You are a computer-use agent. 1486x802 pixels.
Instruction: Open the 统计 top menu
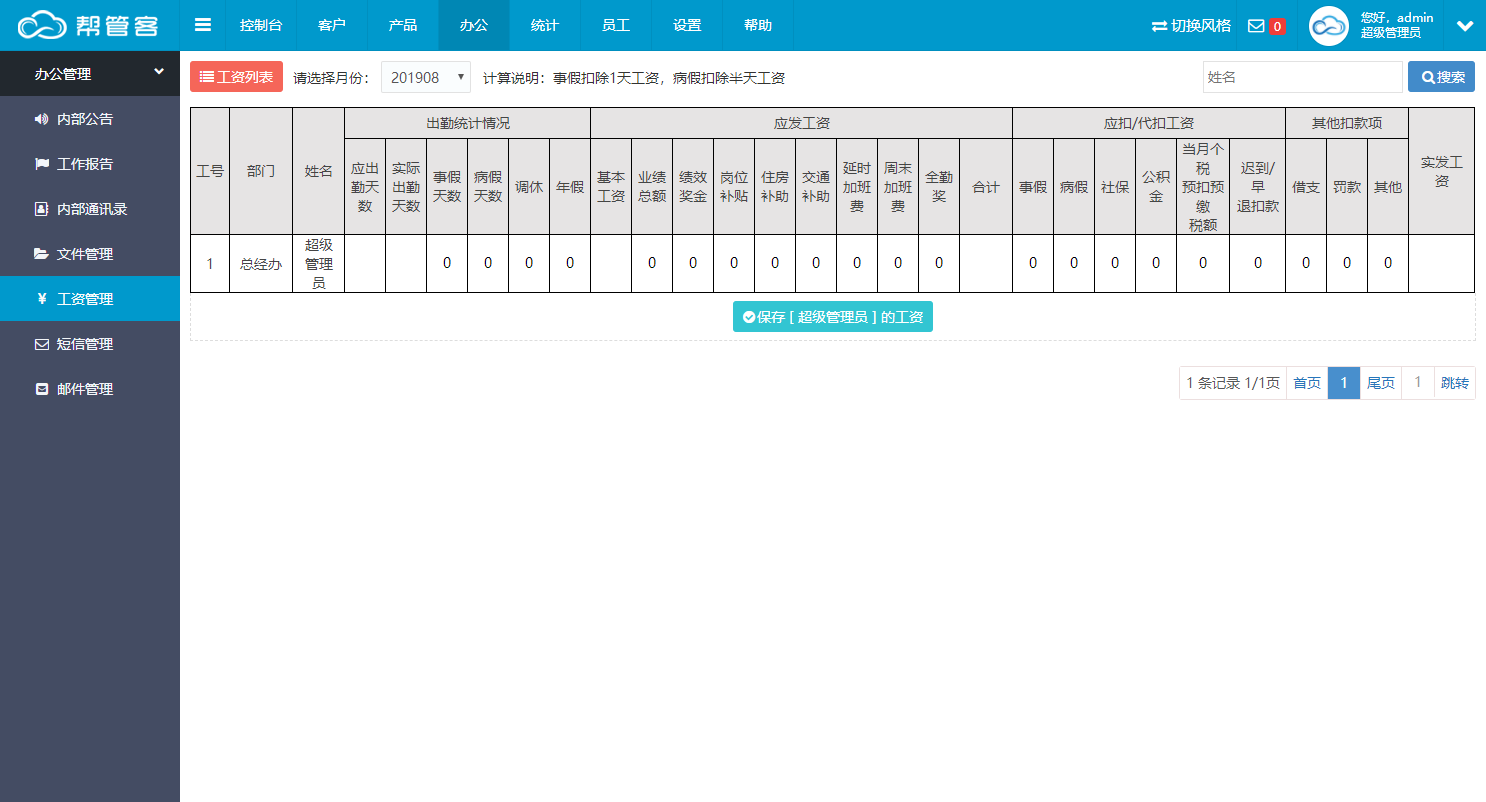[545, 25]
